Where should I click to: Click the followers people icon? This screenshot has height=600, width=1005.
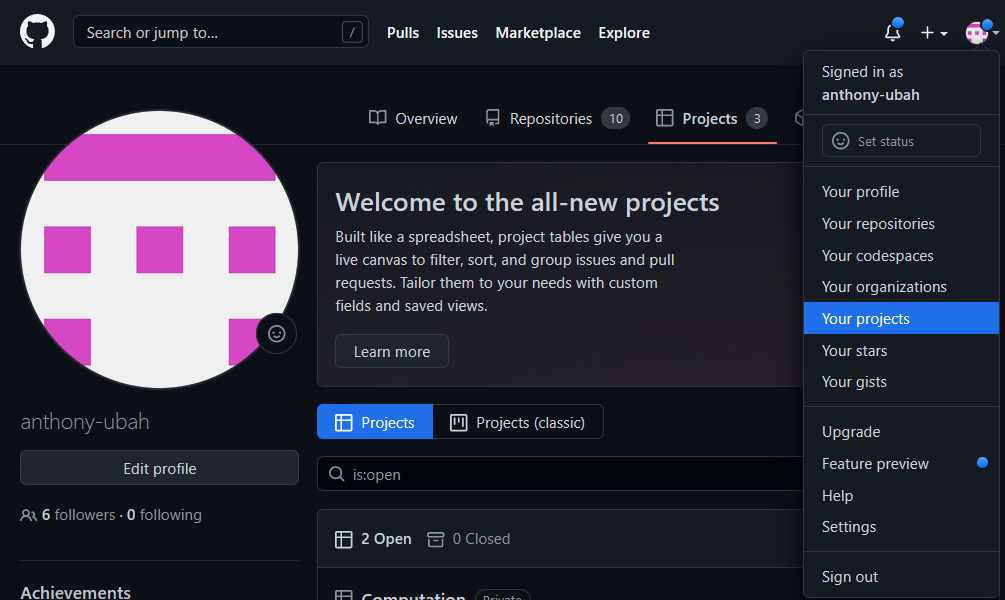(28, 516)
